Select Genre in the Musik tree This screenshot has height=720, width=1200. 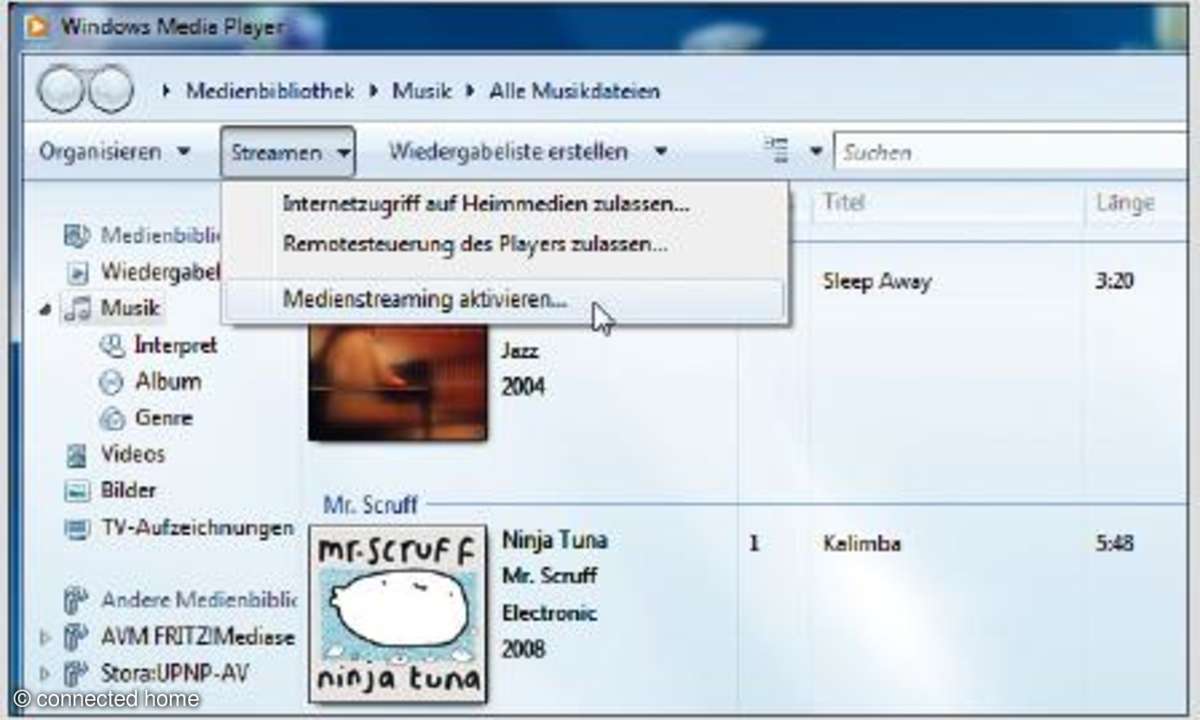164,419
